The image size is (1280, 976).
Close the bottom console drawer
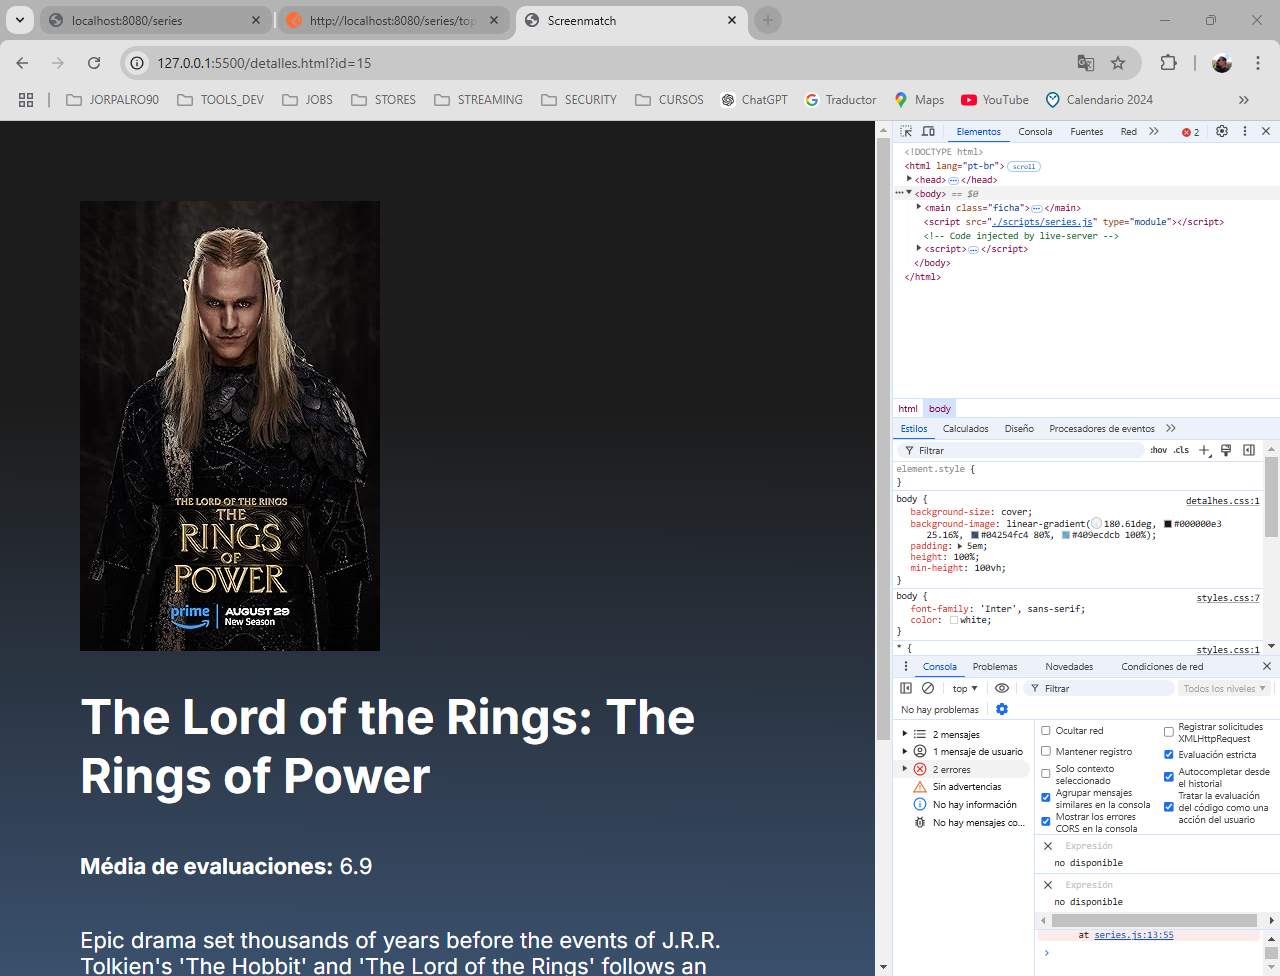pos(1267,666)
